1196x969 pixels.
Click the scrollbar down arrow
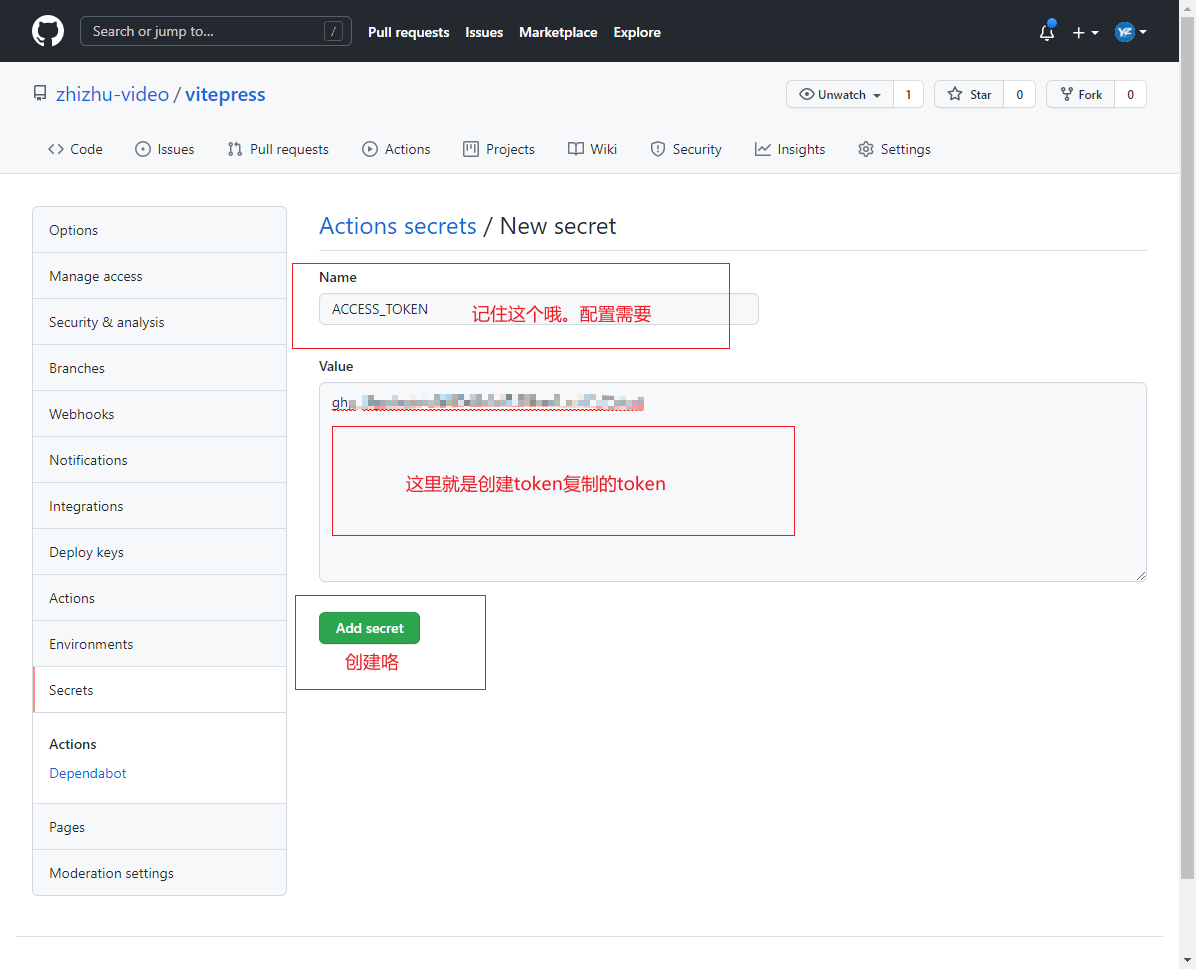[1187, 960]
